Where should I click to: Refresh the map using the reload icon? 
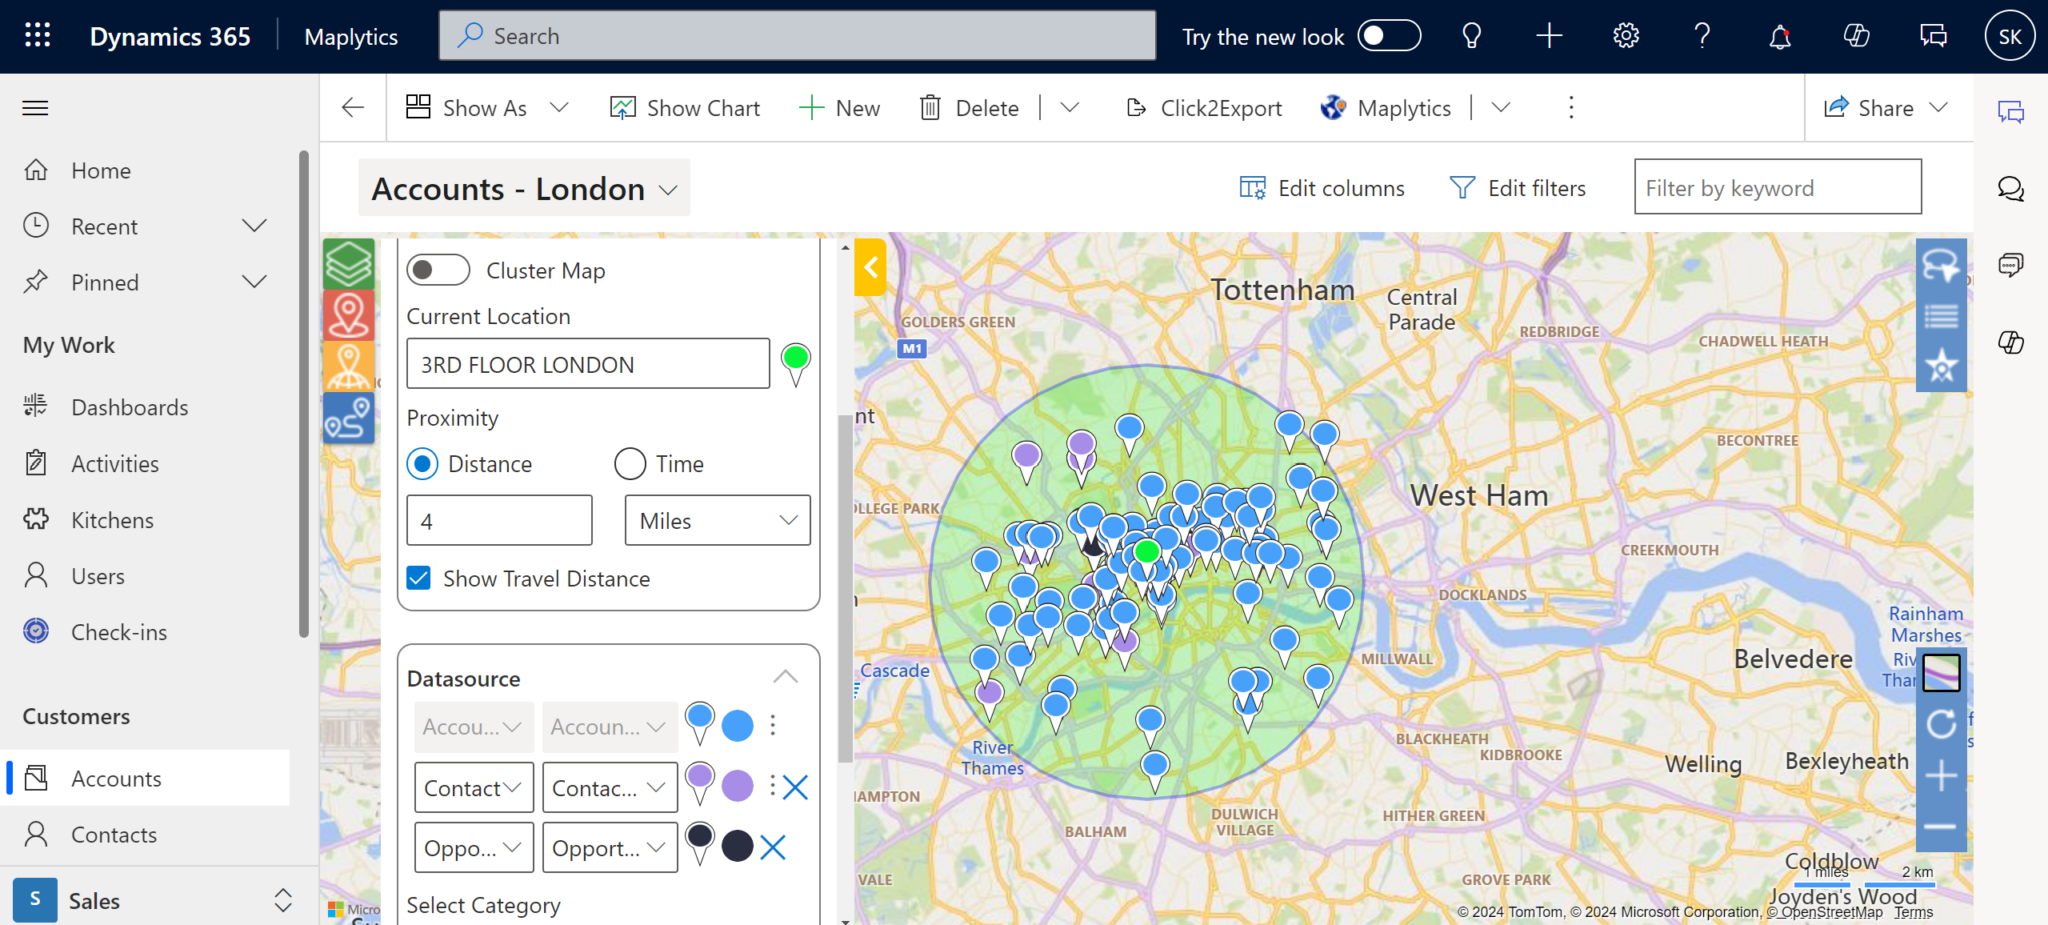[x=1941, y=724]
